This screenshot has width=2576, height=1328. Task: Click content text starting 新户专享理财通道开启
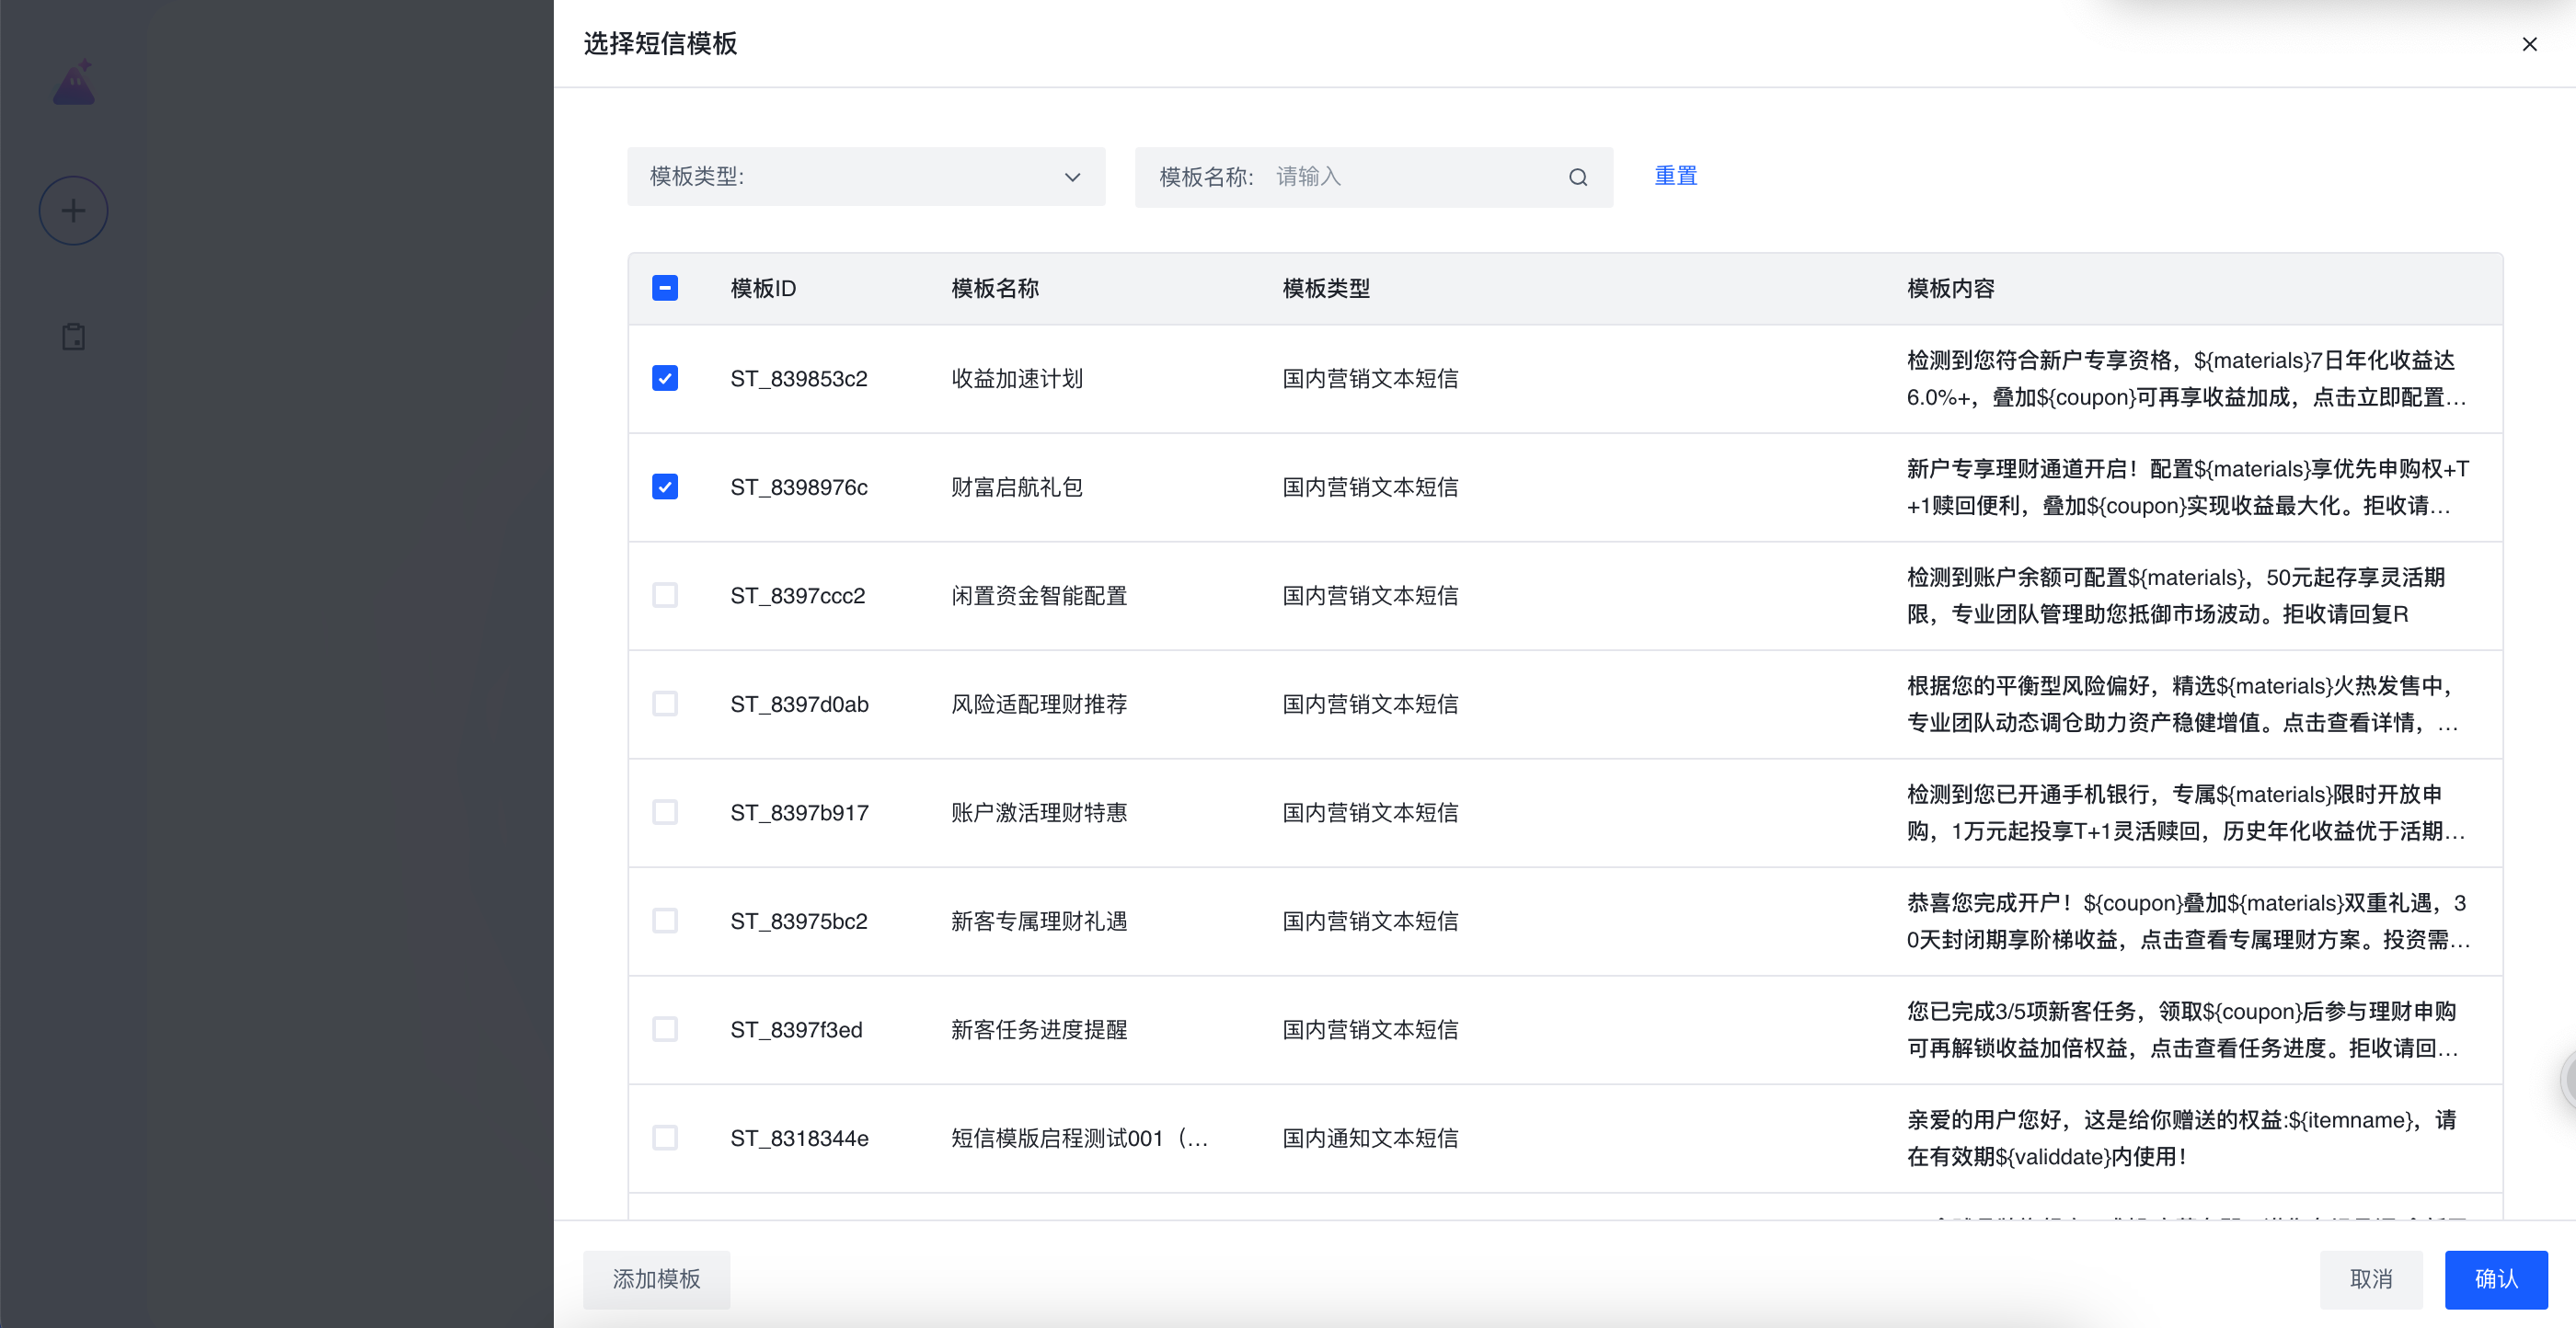coord(2187,488)
